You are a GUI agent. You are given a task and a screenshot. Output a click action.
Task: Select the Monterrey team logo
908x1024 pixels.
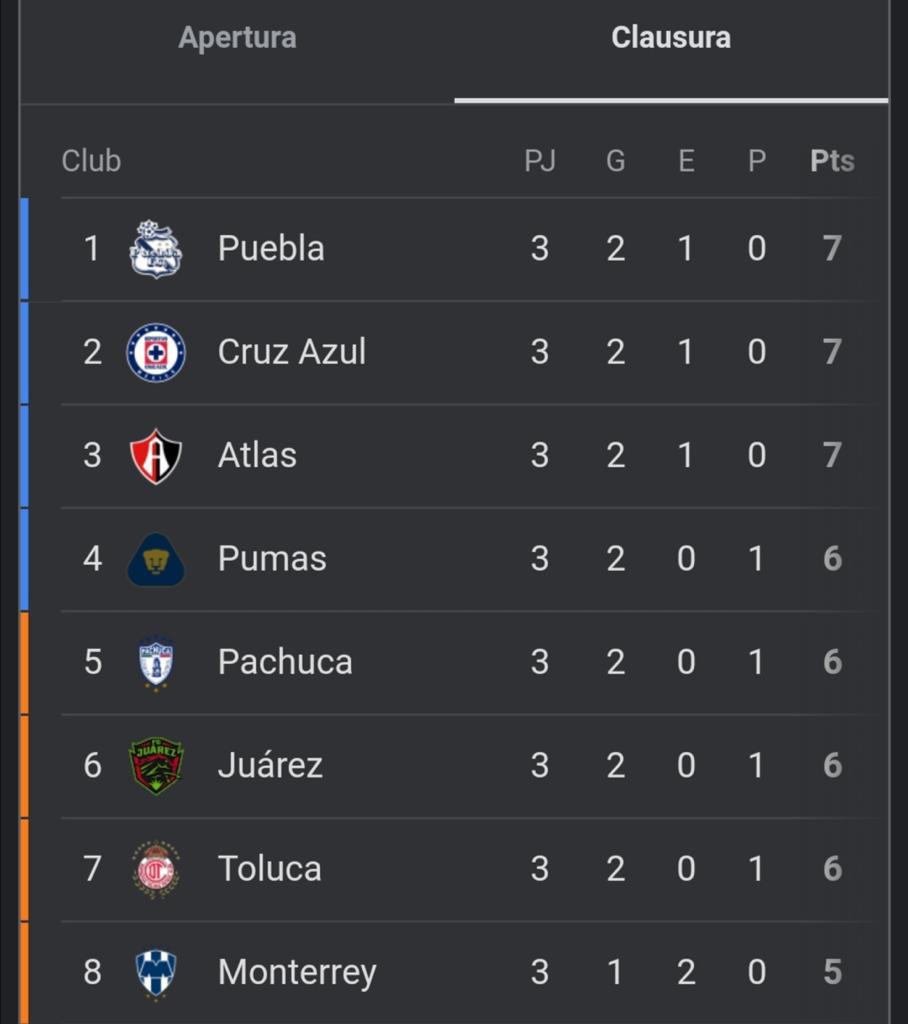[x=156, y=972]
